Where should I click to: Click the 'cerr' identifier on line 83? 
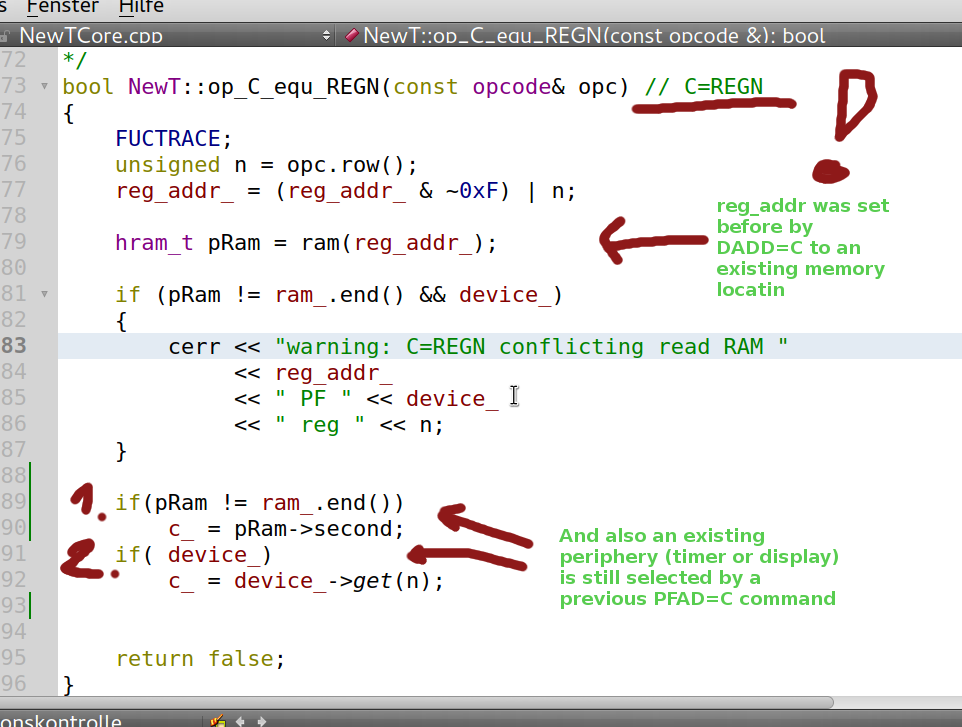point(194,346)
